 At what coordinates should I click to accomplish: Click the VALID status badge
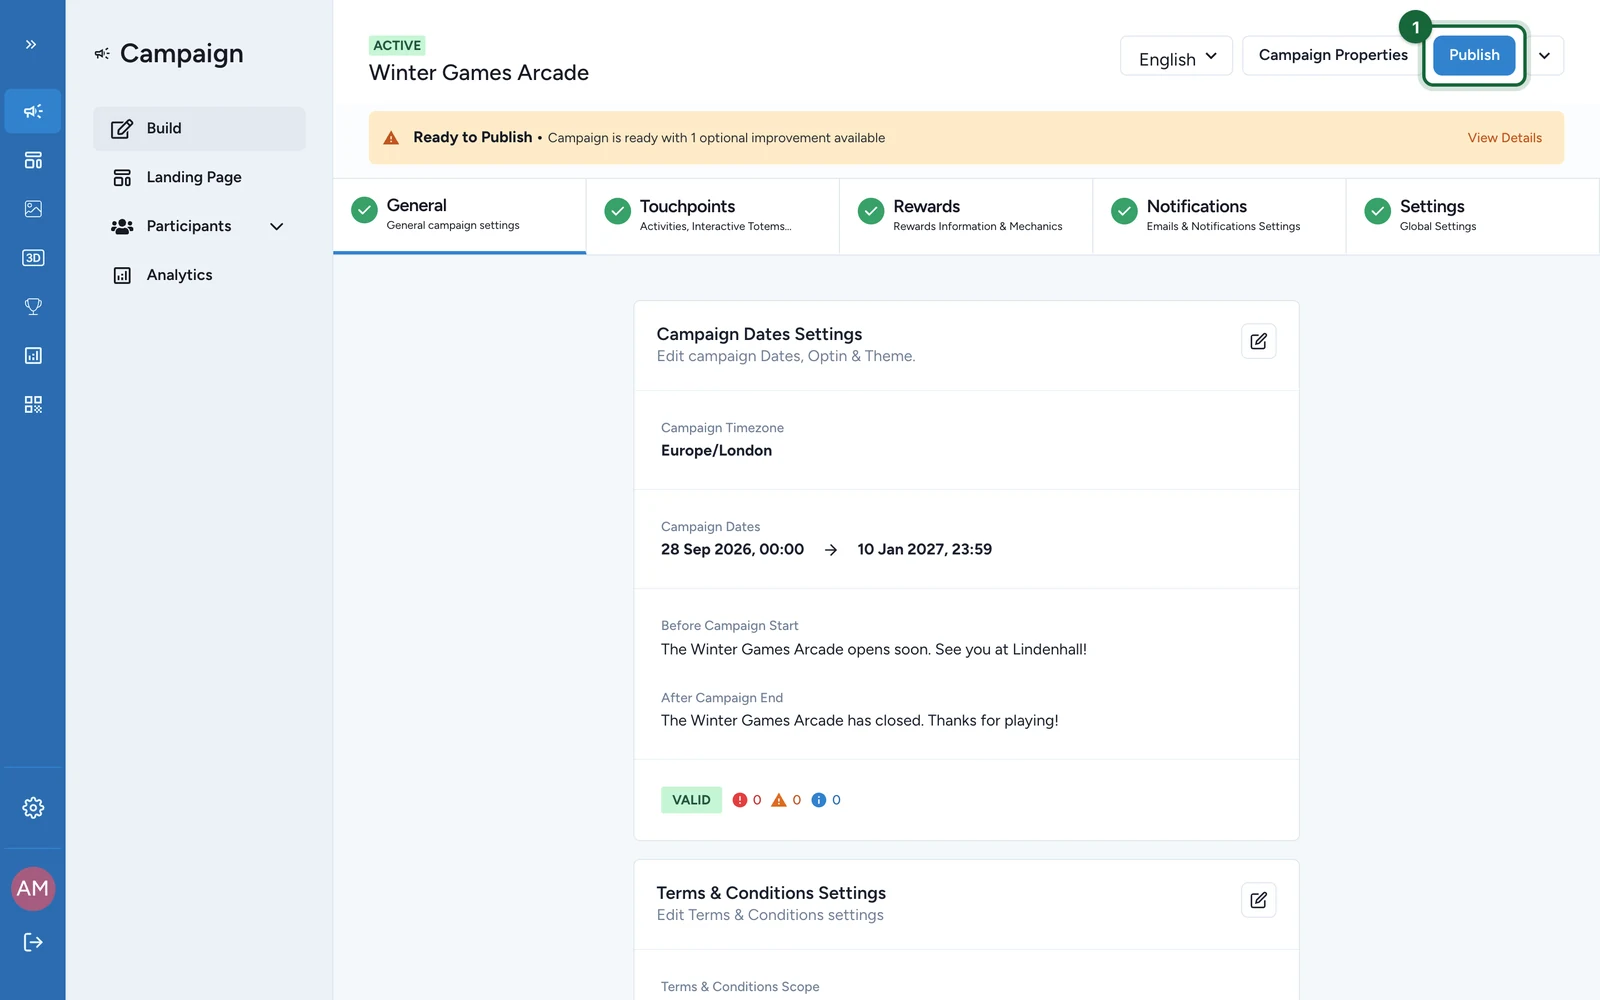tap(691, 800)
